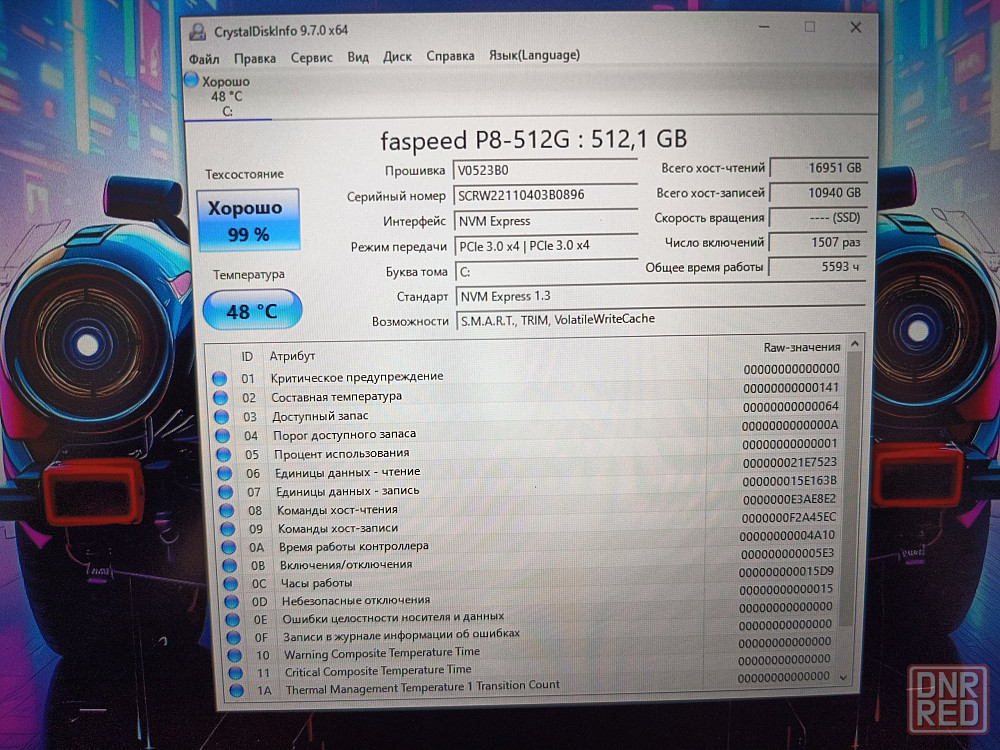
Task: Click Всего хост-записей value 10940 GB
Action: tap(818, 193)
